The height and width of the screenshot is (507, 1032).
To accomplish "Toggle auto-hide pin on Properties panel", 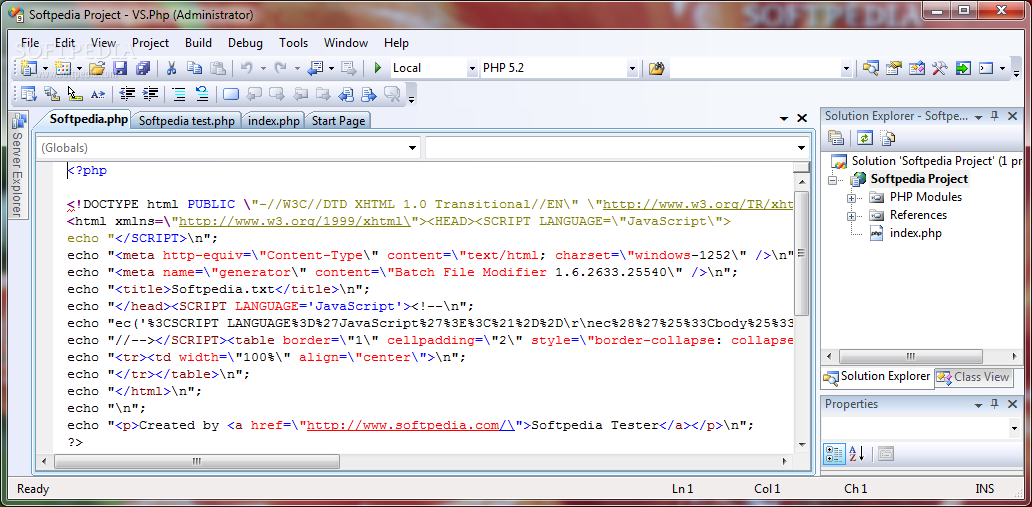I will (994, 404).
